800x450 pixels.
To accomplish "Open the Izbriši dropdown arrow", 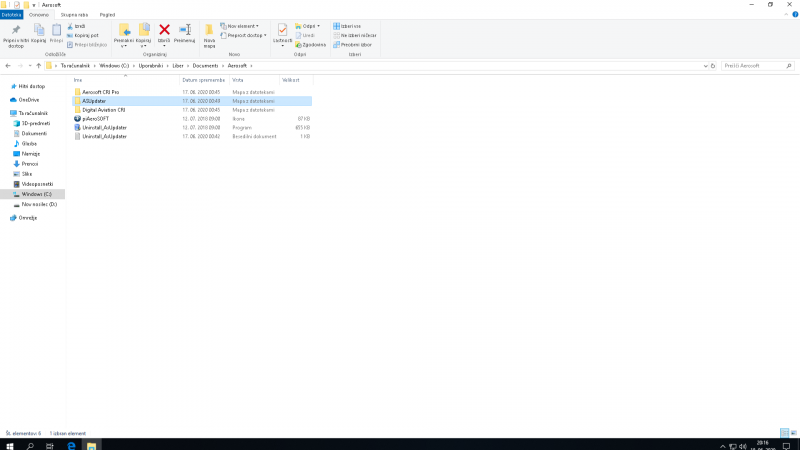I will 164,46.
